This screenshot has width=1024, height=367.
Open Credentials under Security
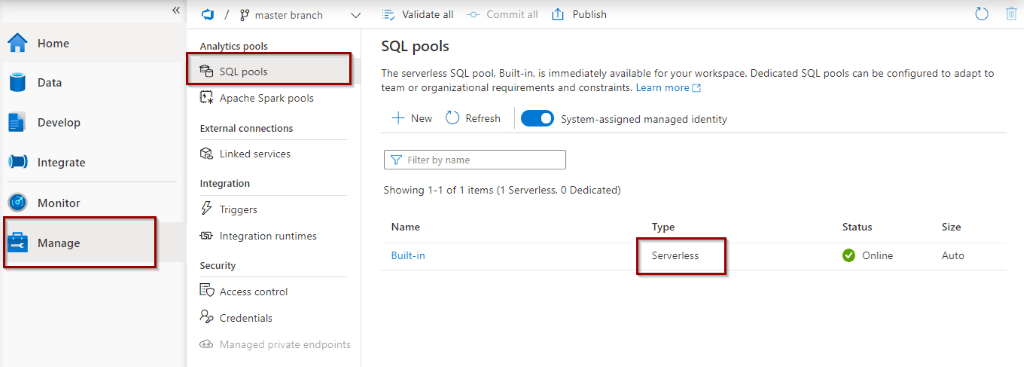[246, 318]
